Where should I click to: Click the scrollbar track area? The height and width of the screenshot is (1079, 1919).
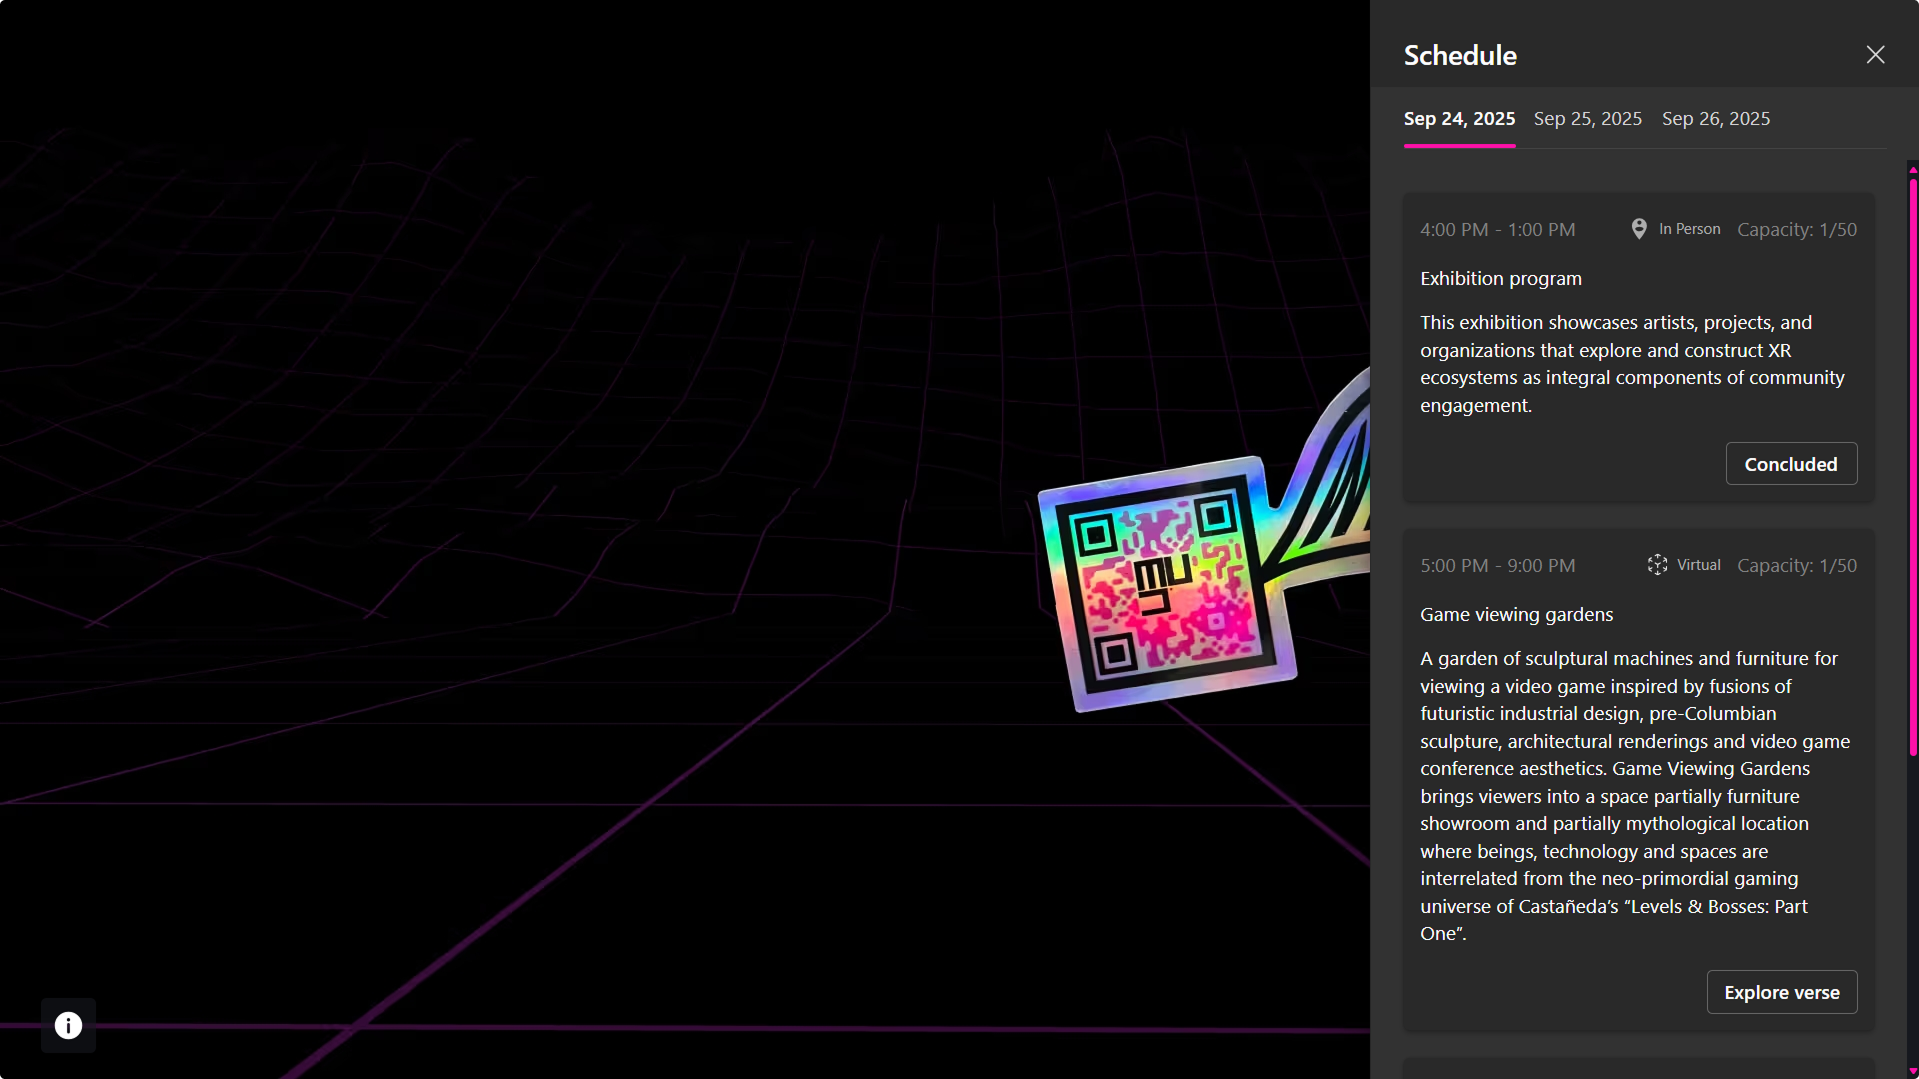1911,900
